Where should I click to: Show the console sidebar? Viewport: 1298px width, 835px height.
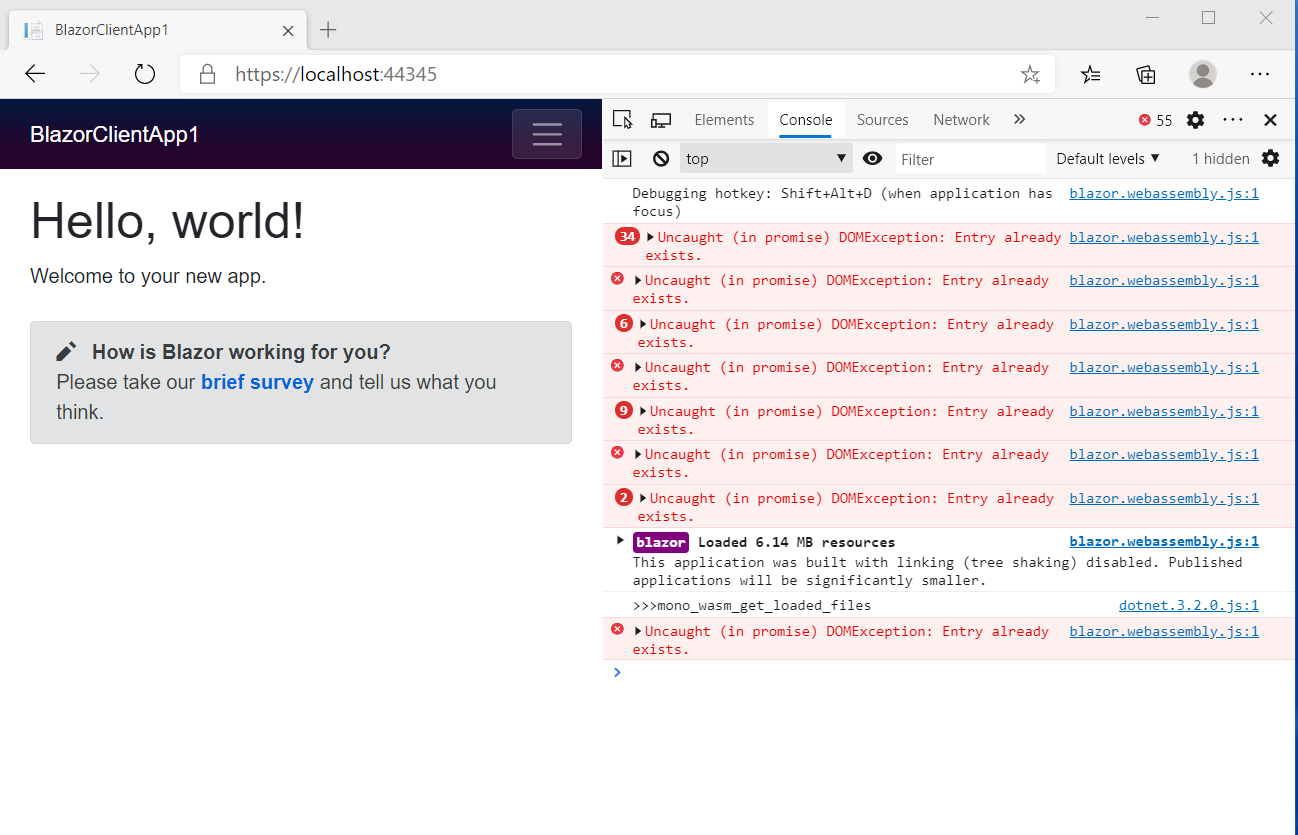[x=622, y=158]
